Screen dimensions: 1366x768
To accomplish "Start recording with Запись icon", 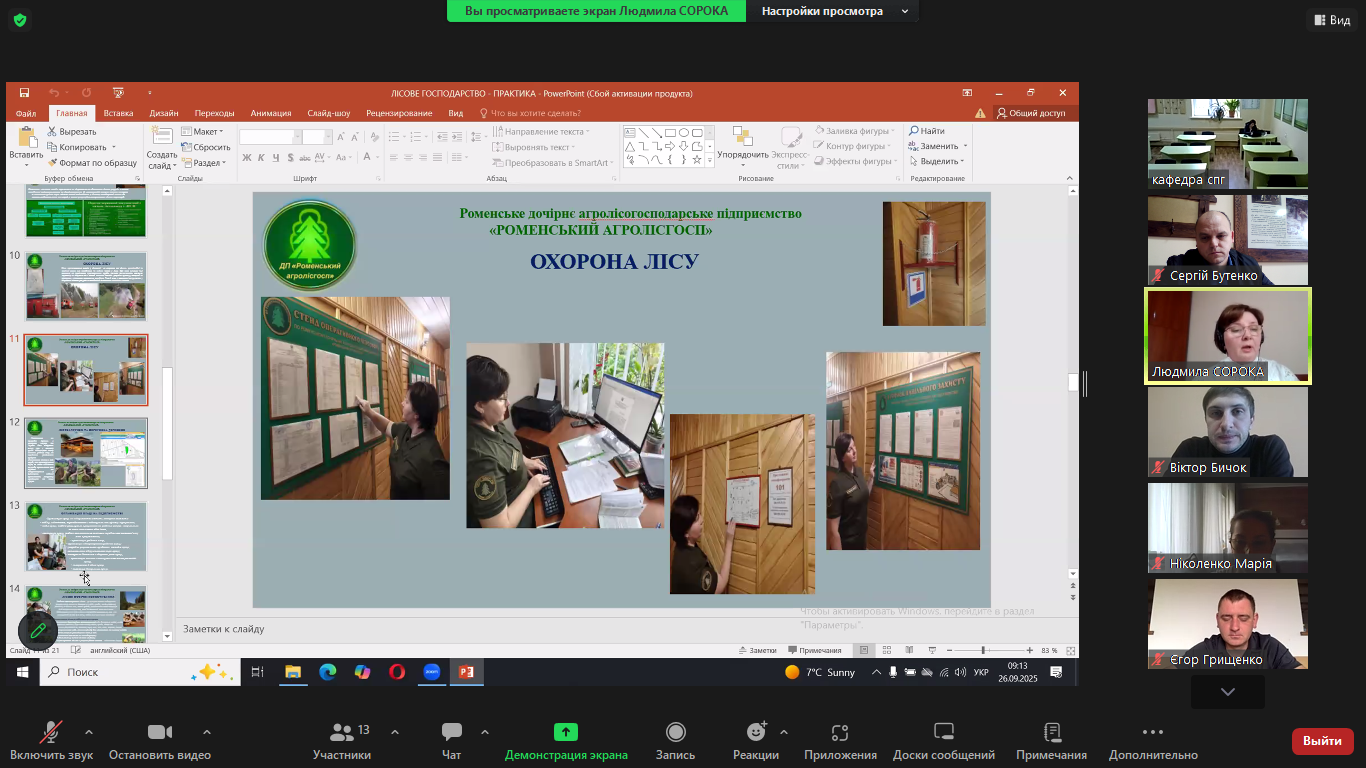I will [x=675, y=733].
